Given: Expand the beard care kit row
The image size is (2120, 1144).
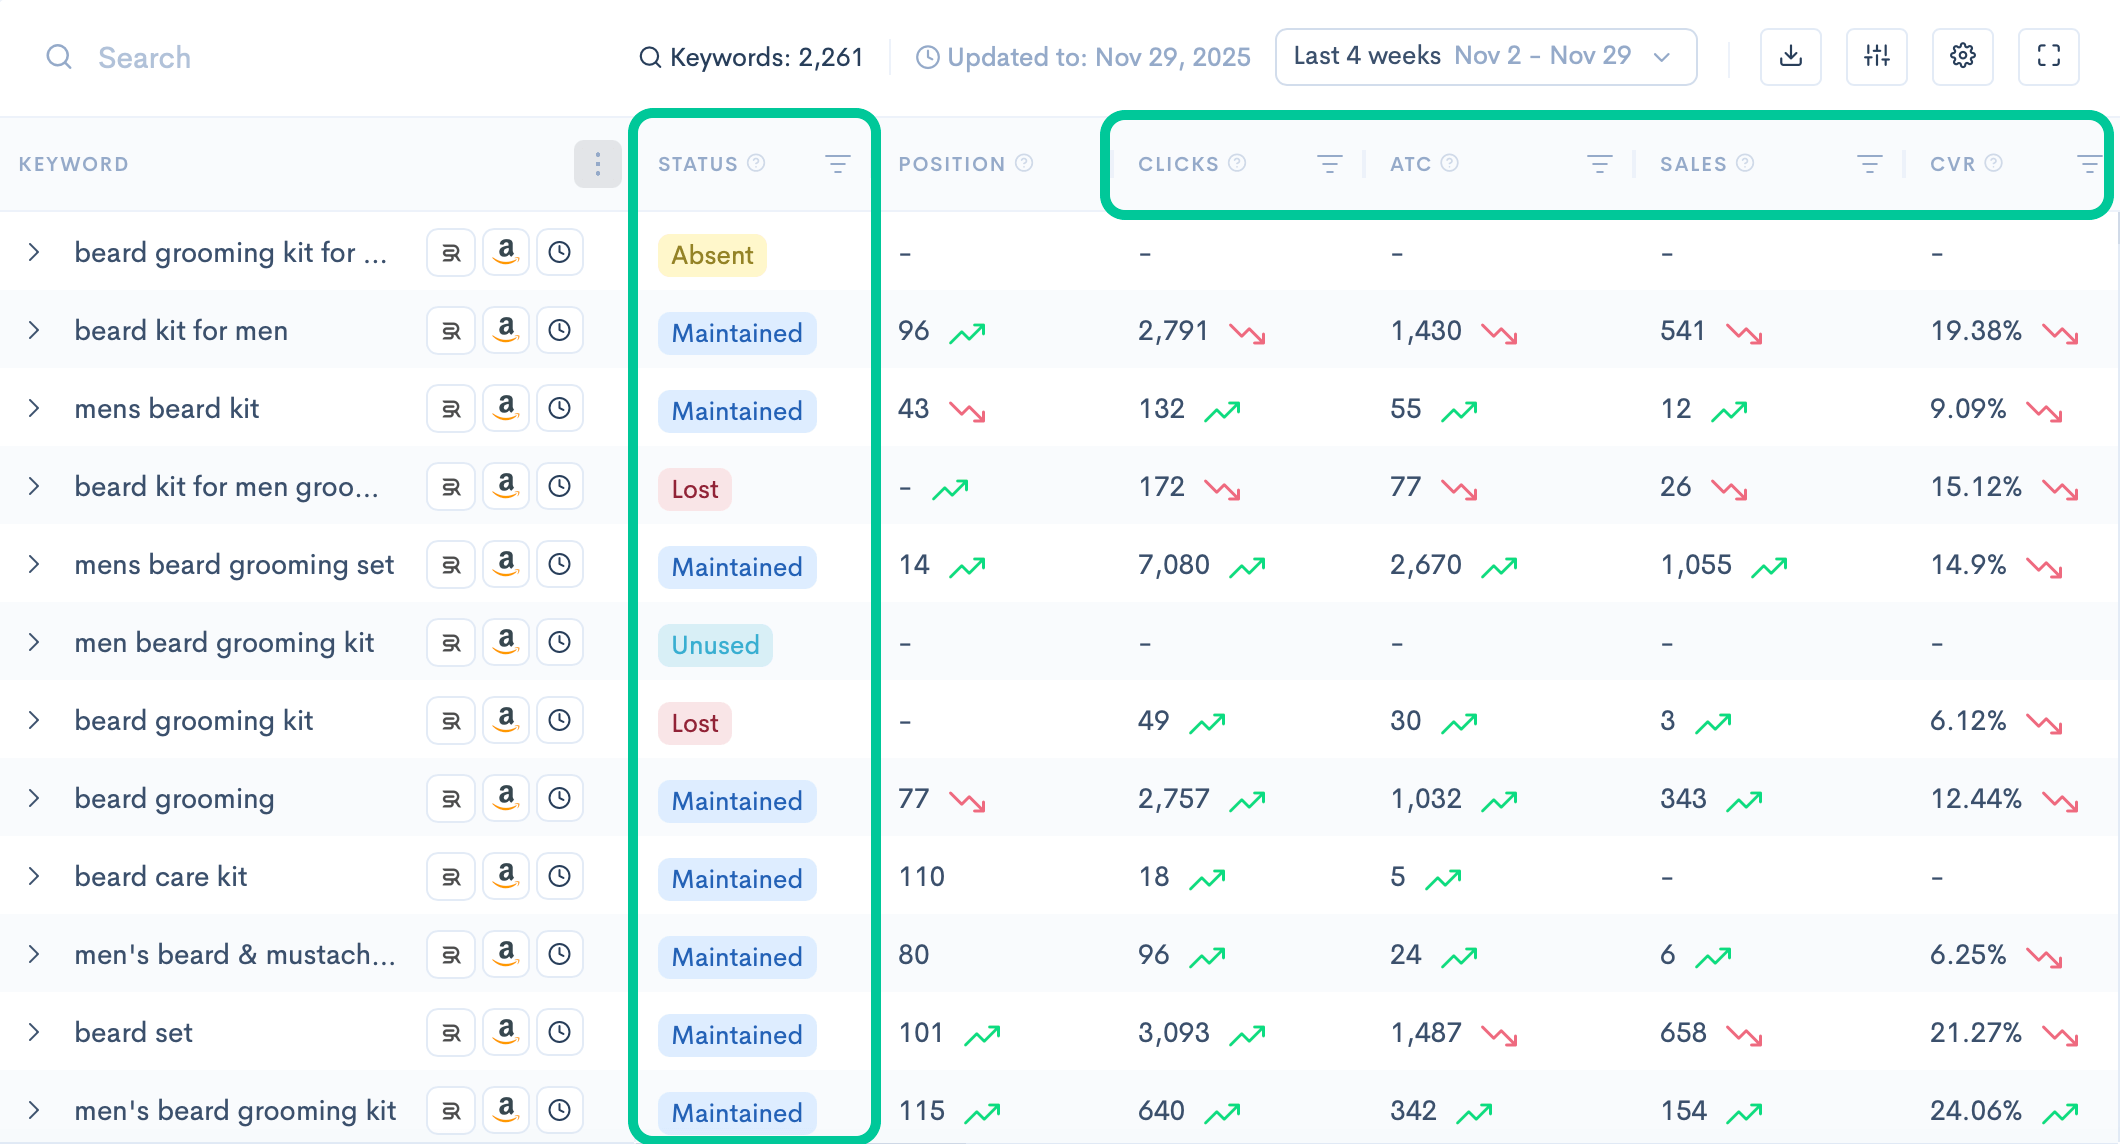Looking at the screenshot, I should [x=34, y=876].
